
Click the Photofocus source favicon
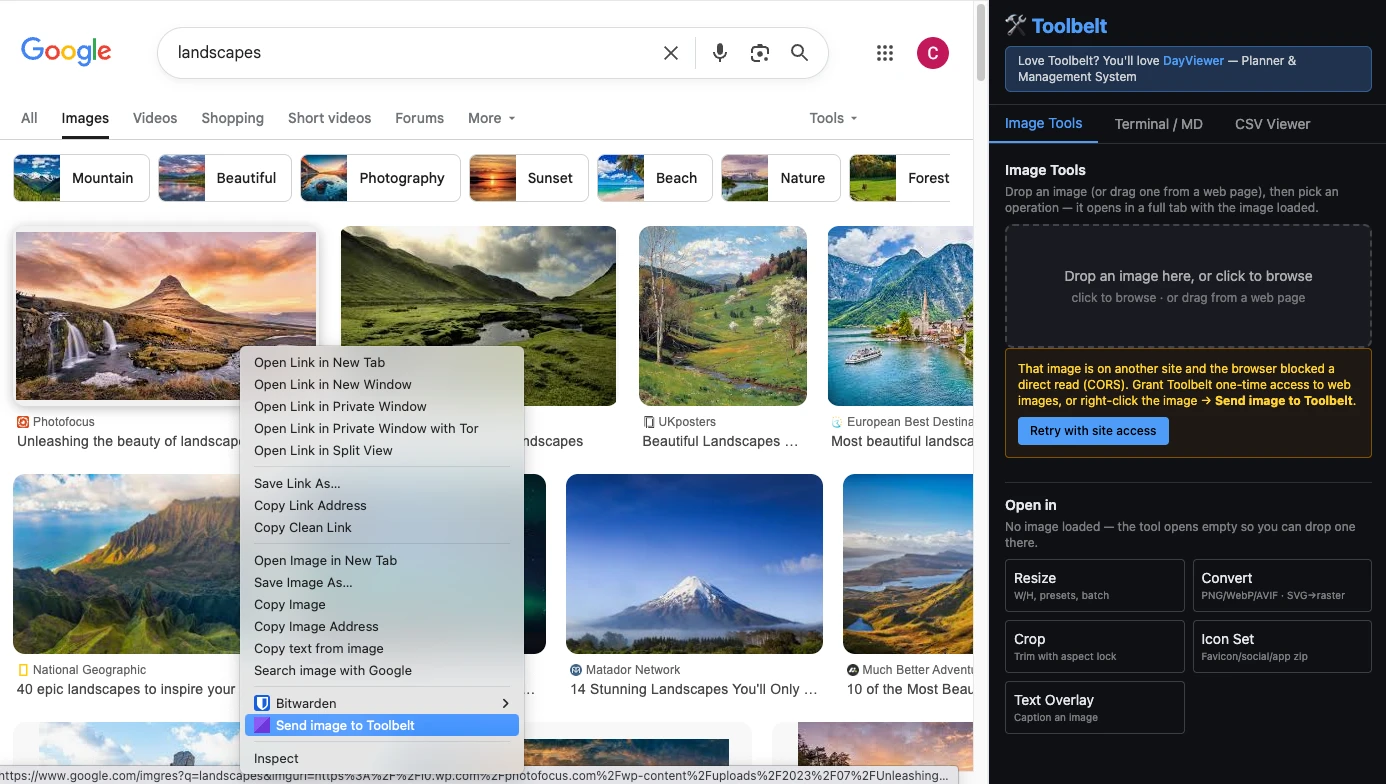point(23,422)
